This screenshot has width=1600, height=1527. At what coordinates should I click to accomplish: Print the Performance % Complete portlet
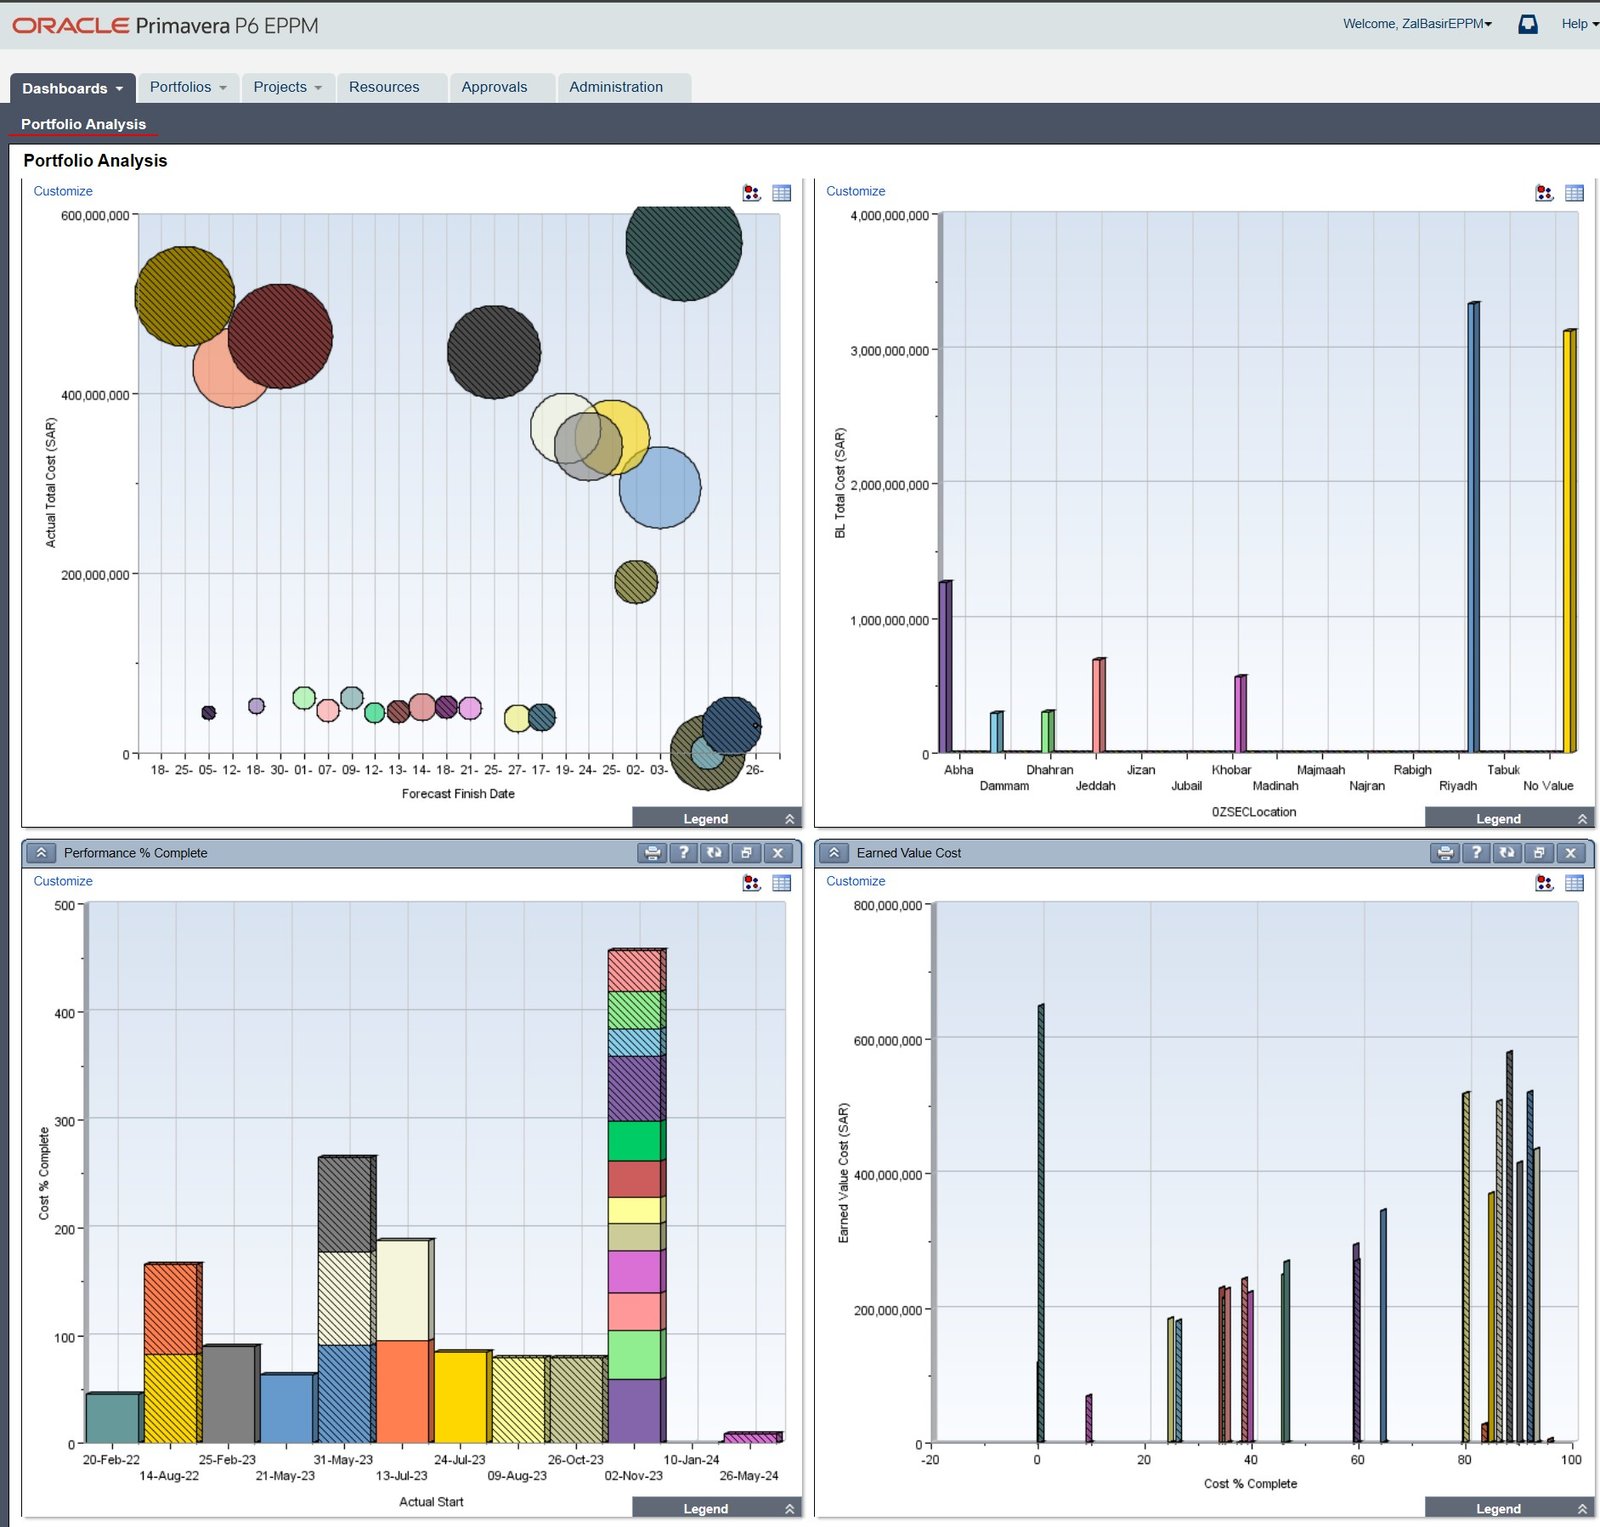click(652, 853)
